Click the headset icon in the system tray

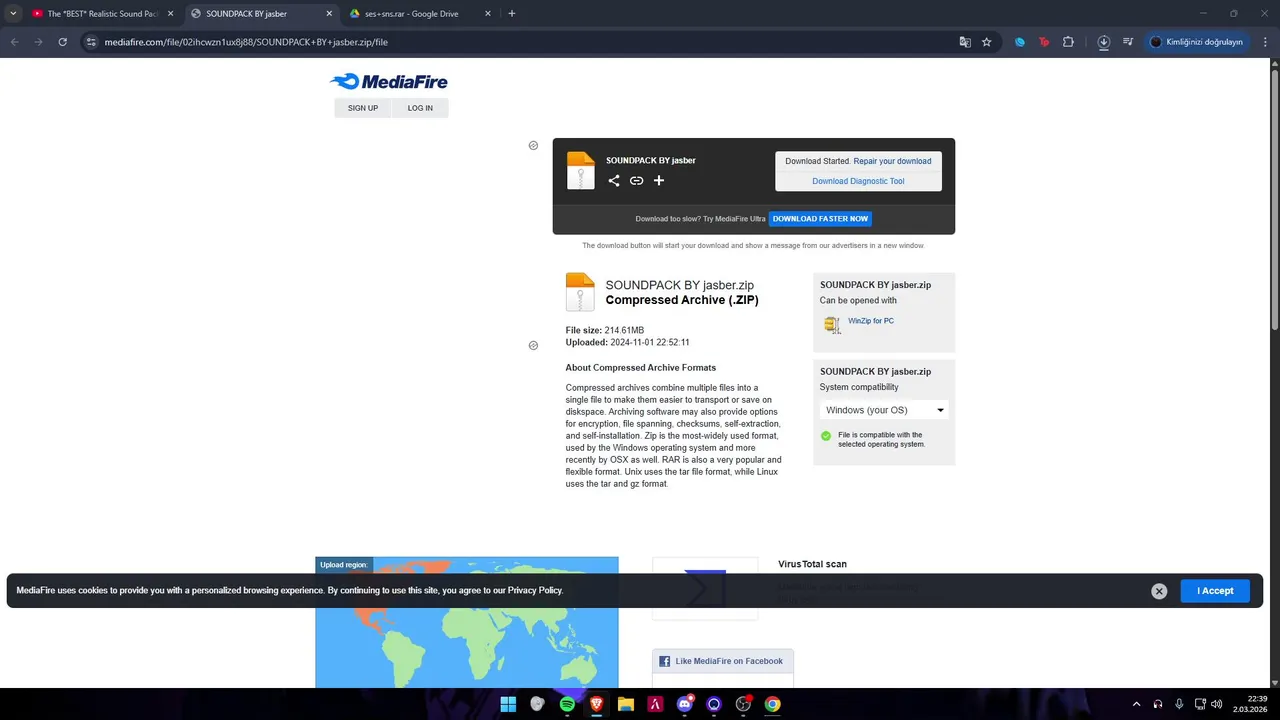pyautogui.click(x=1158, y=704)
